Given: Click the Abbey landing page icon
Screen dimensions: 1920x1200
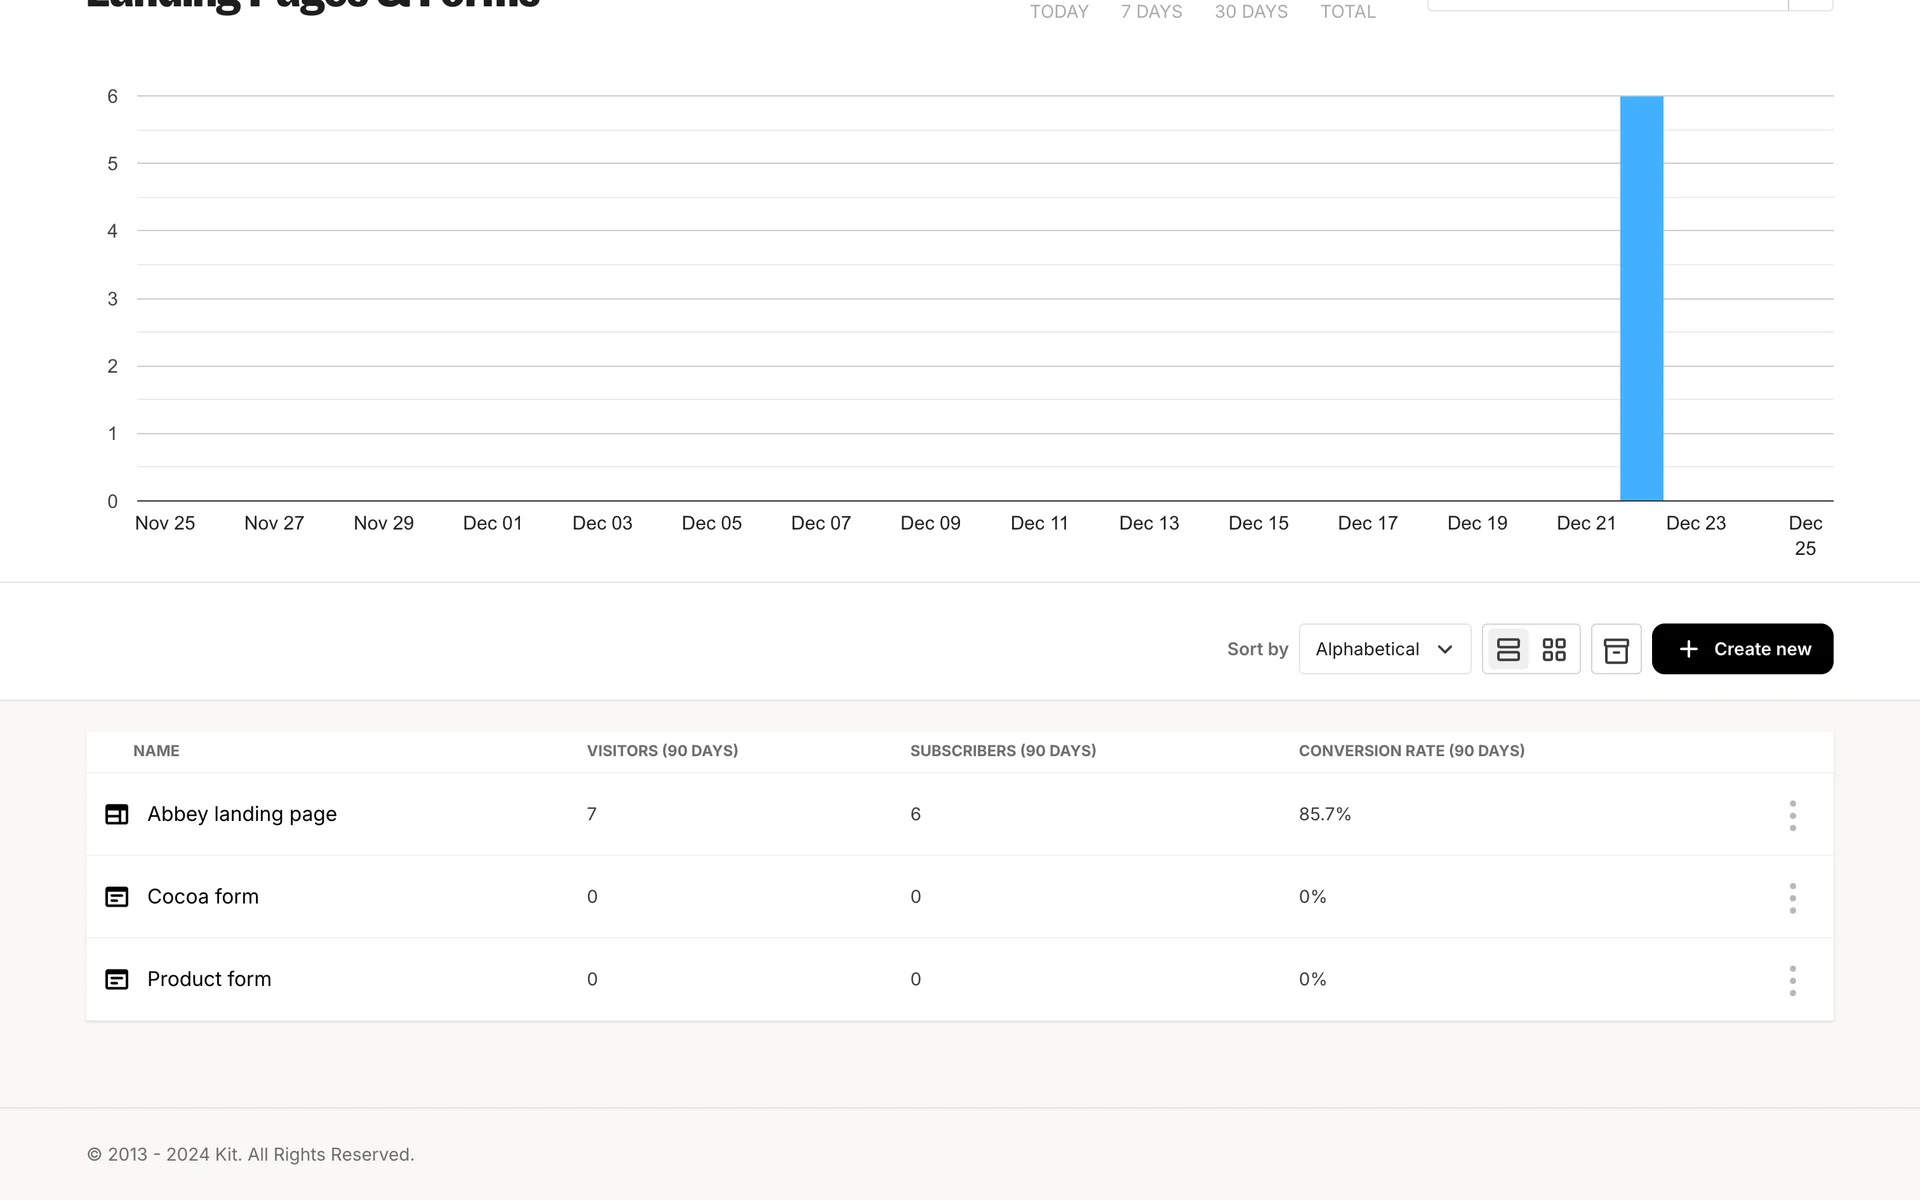Looking at the screenshot, I should [x=117, y=814].
